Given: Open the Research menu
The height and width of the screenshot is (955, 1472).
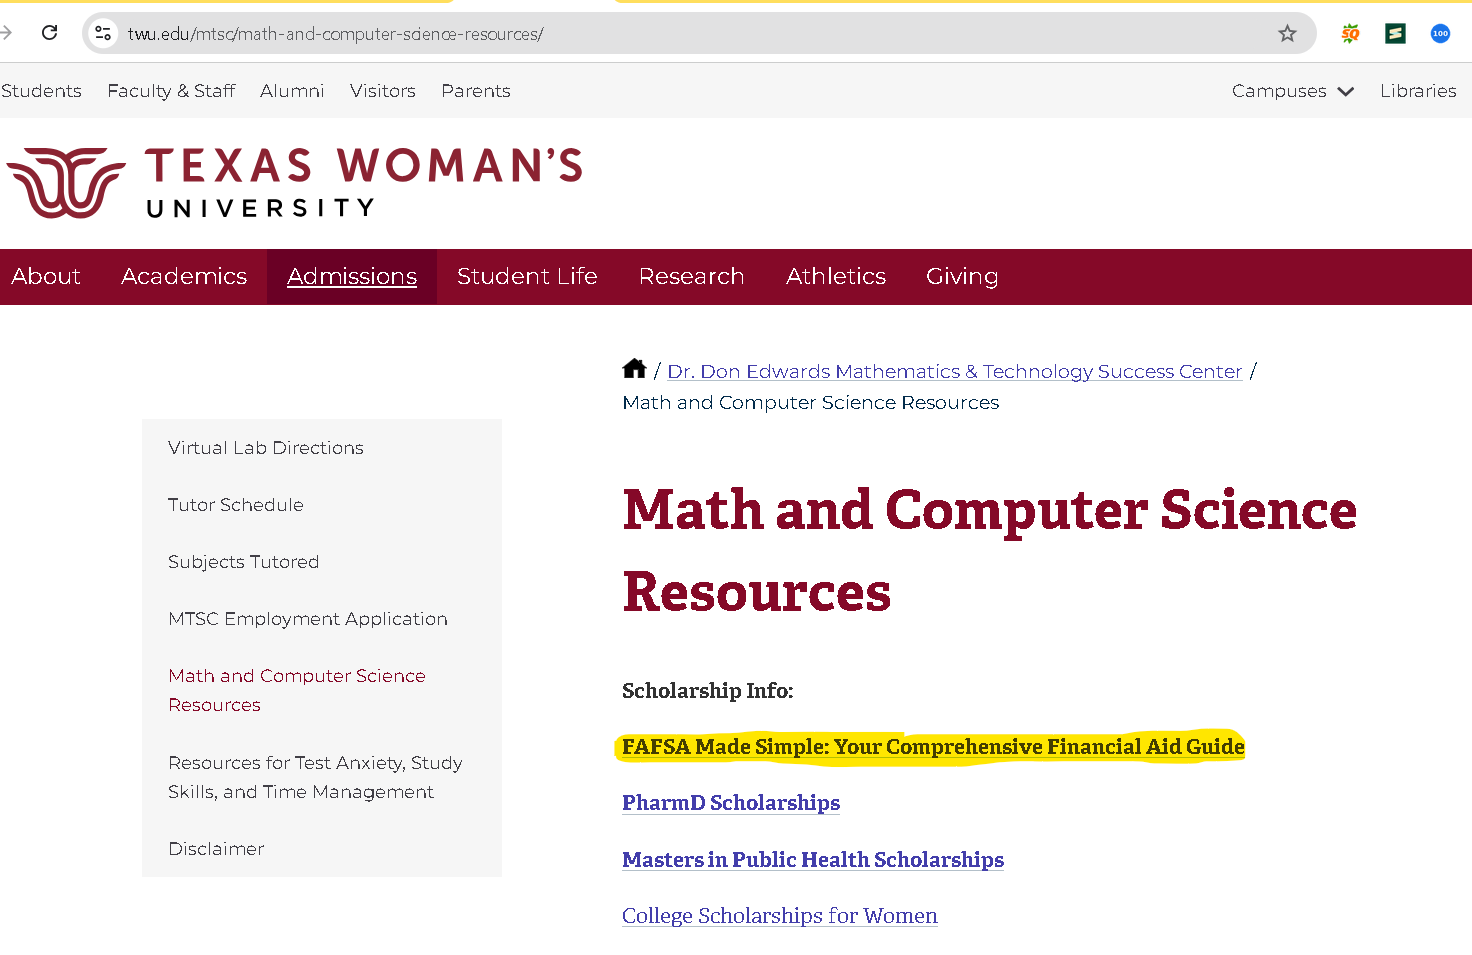Looking at the screenshot, I should pyautogui.click(x=691, y=276).
